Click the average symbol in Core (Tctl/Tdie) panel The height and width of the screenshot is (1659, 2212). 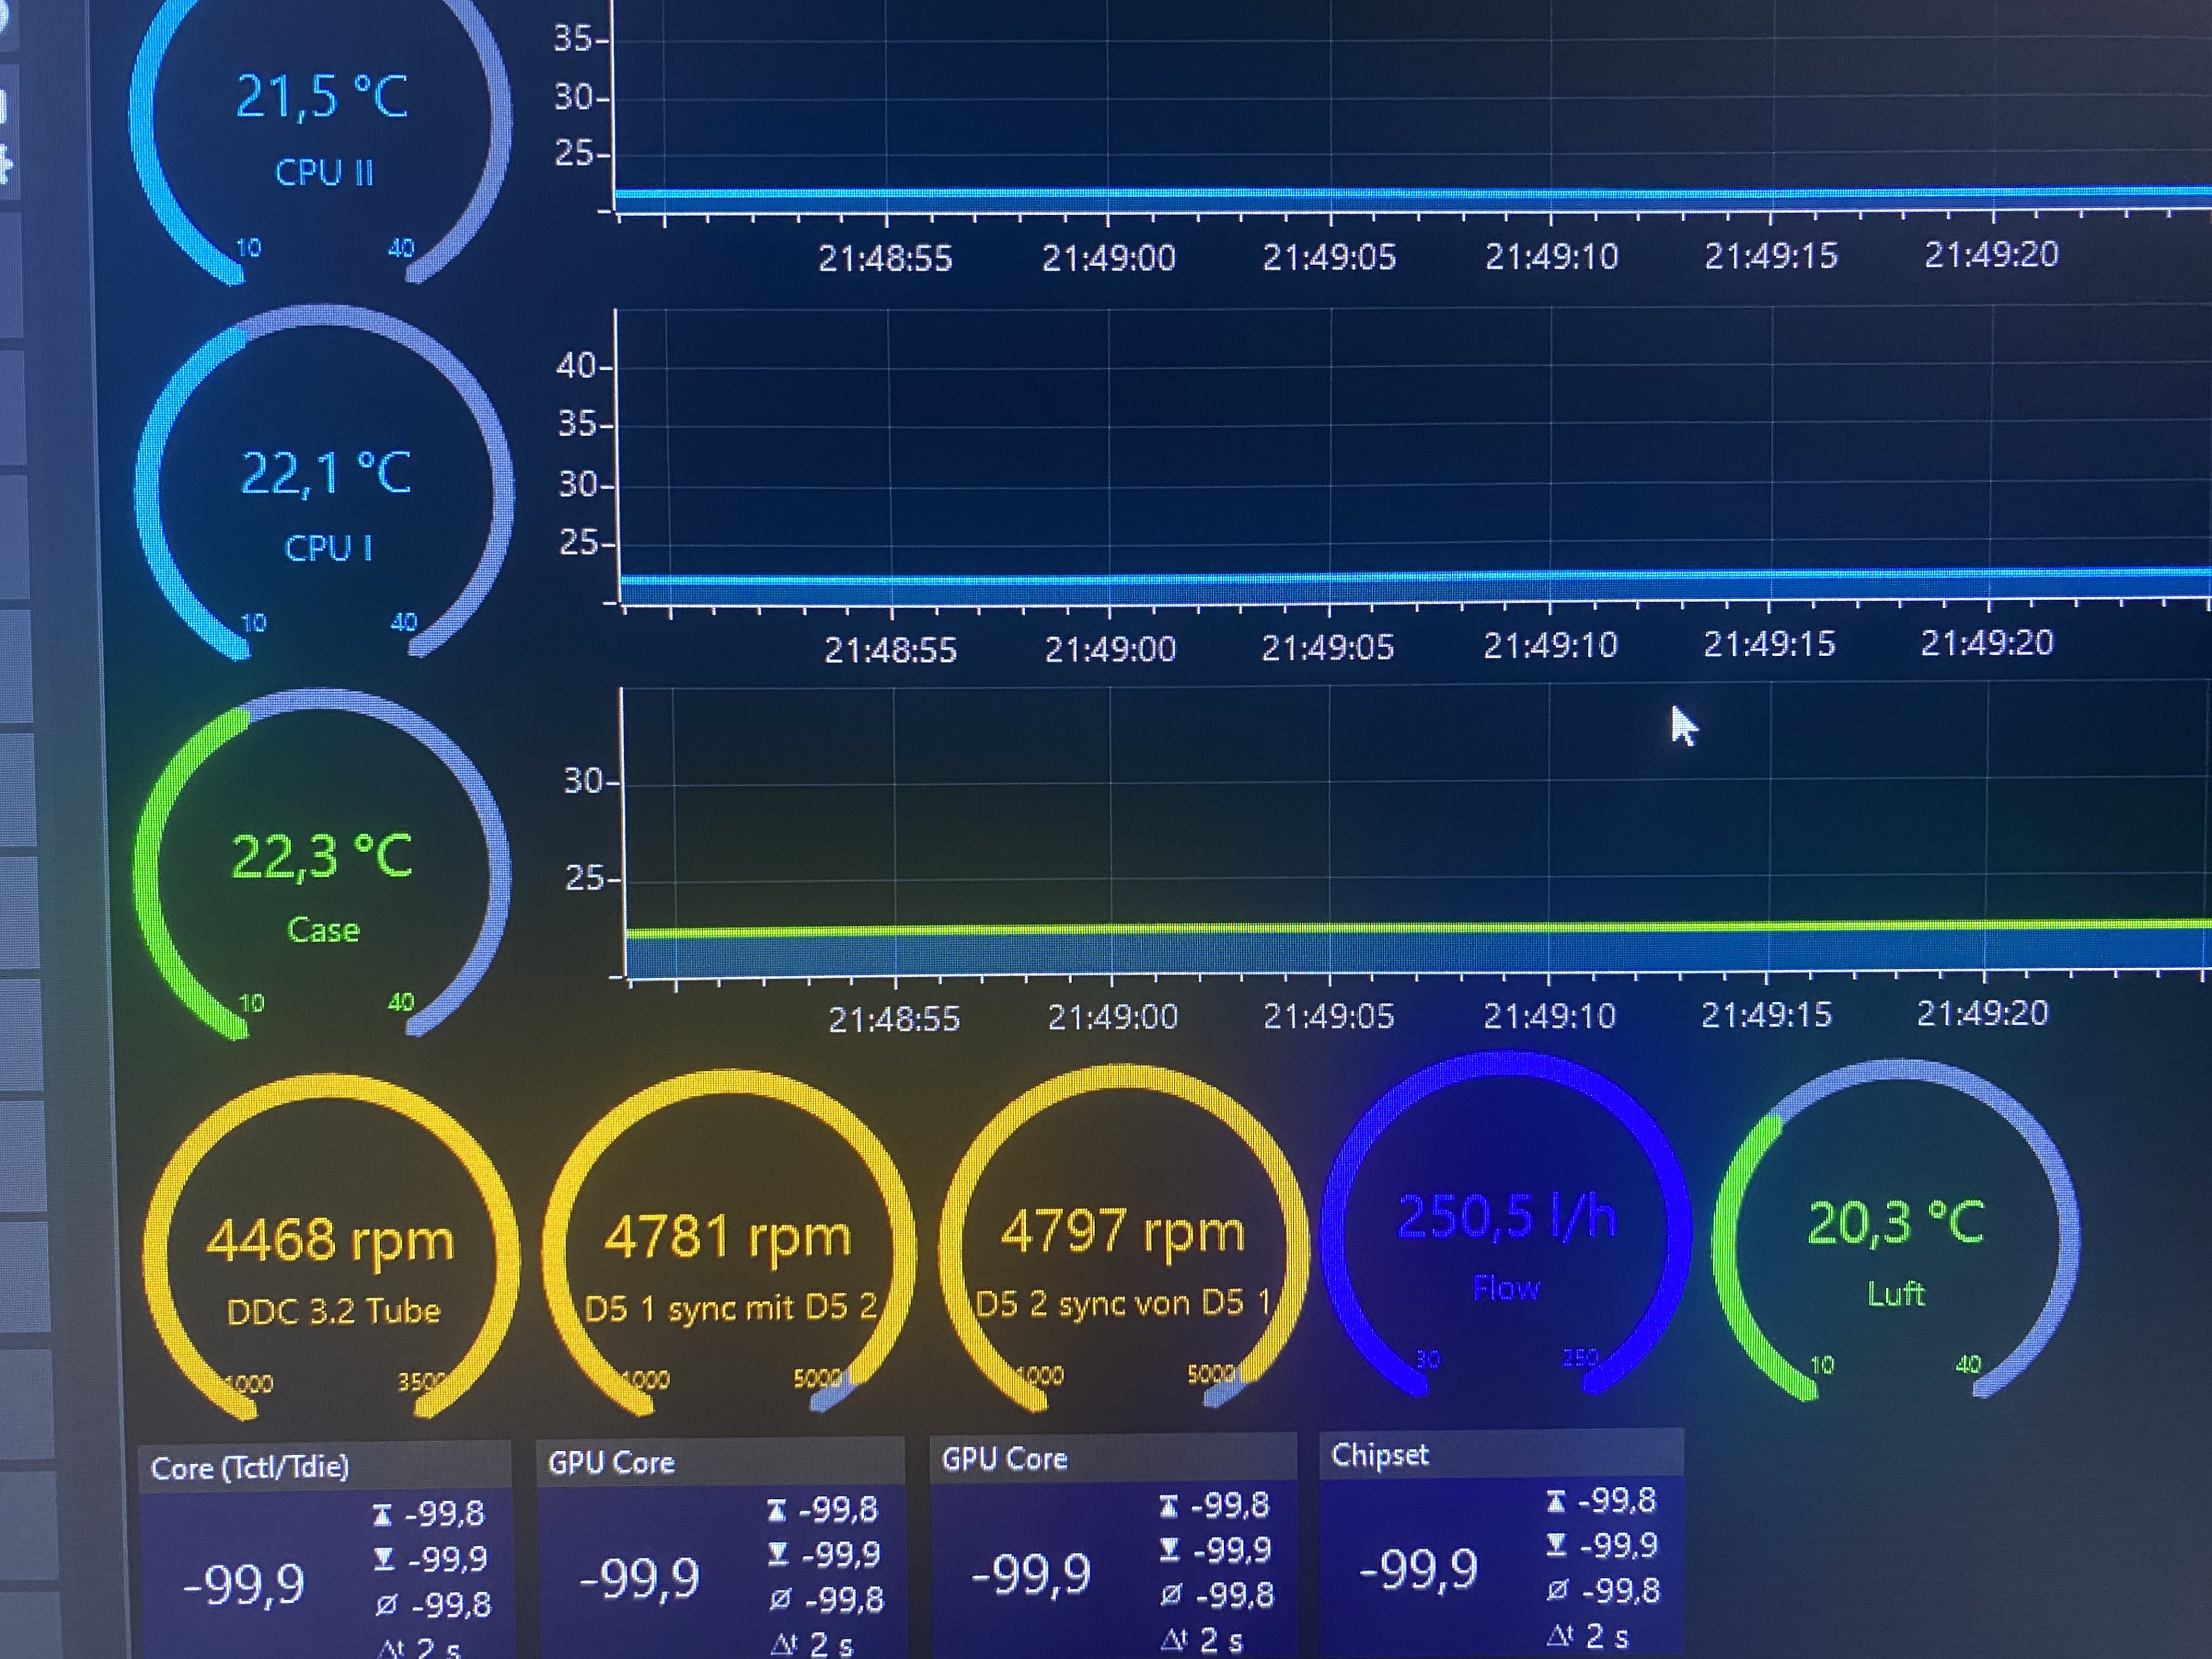click(386, 1606)
